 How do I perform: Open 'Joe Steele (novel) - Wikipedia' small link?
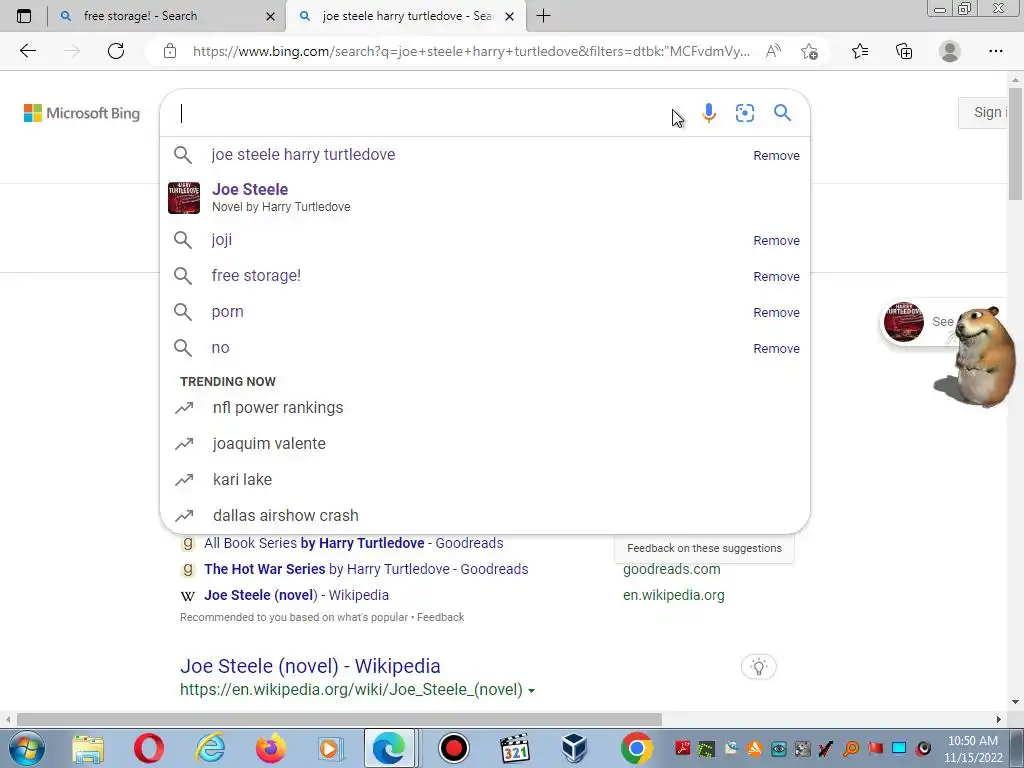[296, 595]
